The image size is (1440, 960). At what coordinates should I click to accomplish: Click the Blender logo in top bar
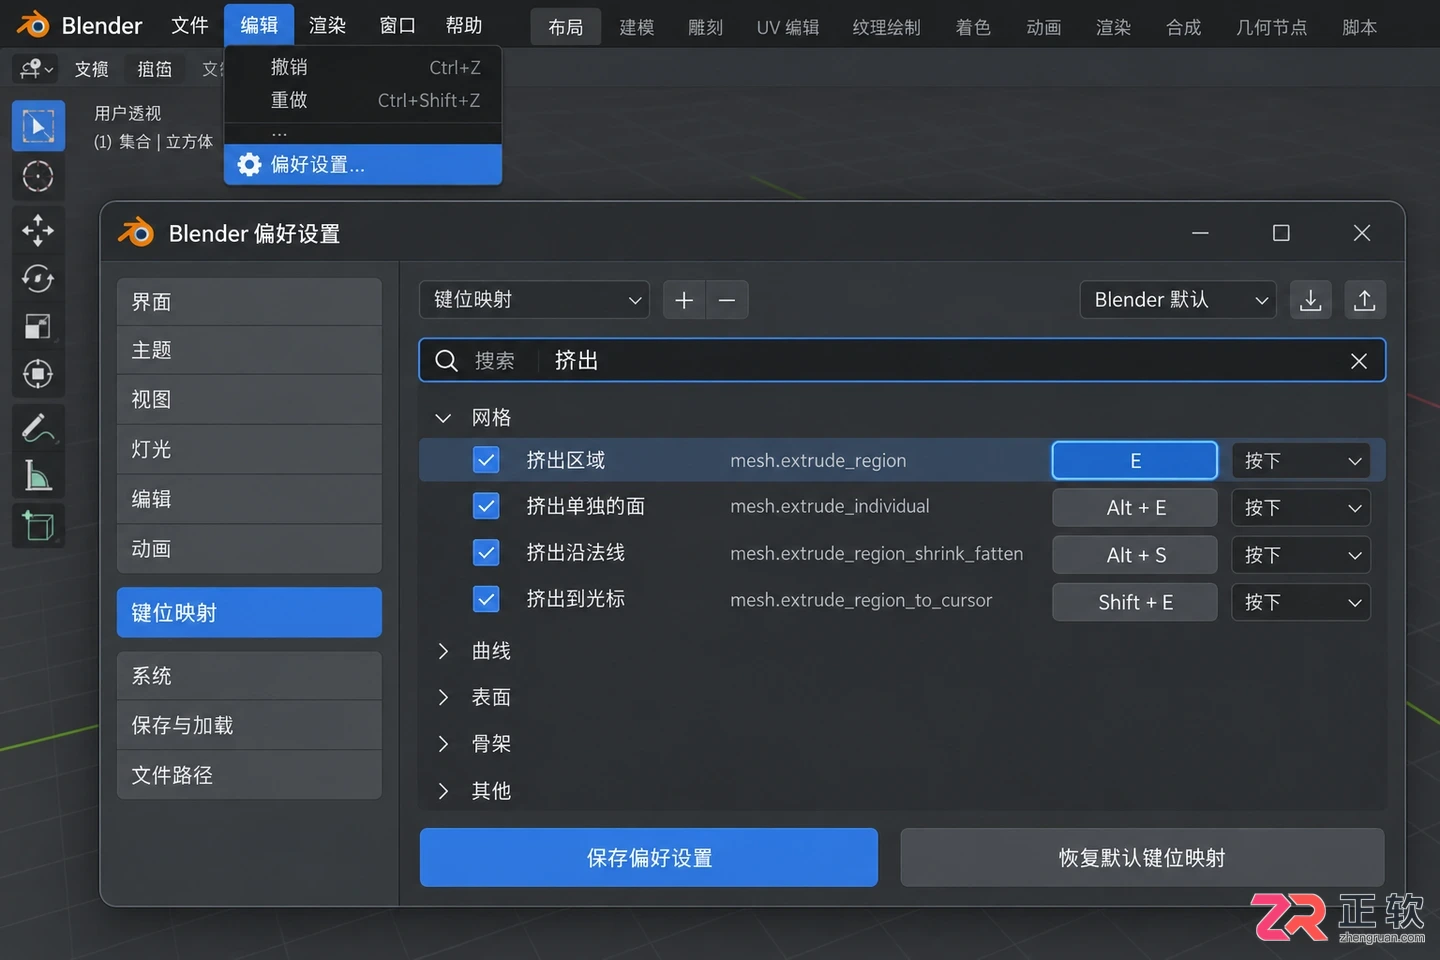(x=32, y=25)
